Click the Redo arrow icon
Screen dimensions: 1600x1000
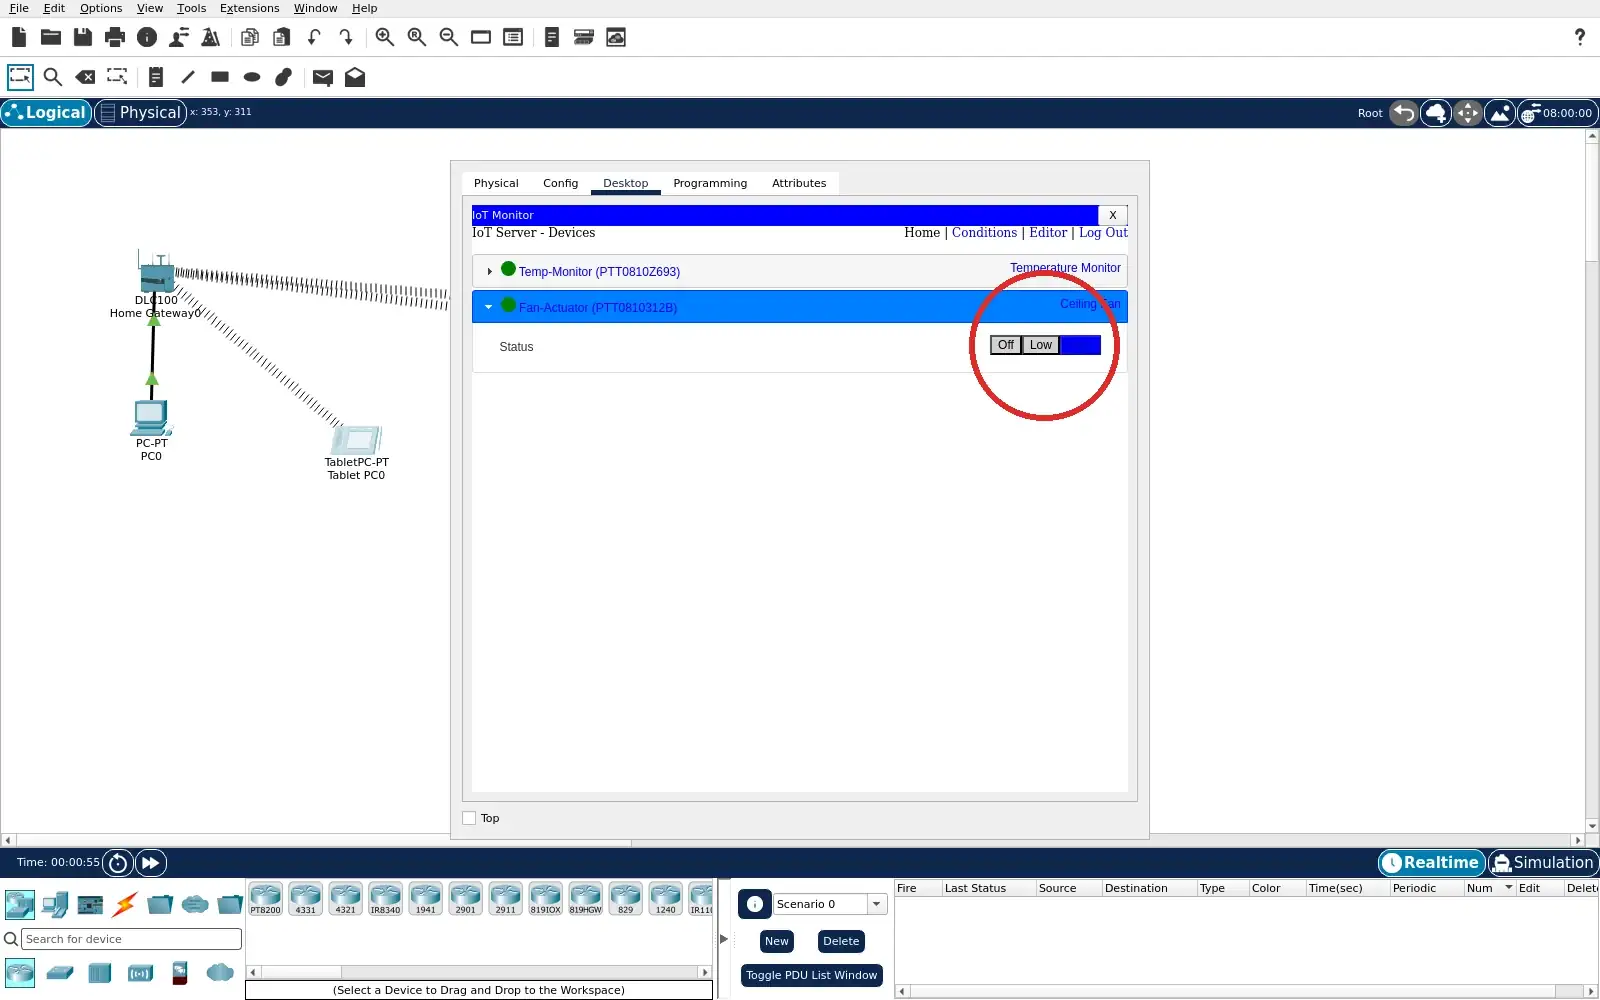coord(346,37)
